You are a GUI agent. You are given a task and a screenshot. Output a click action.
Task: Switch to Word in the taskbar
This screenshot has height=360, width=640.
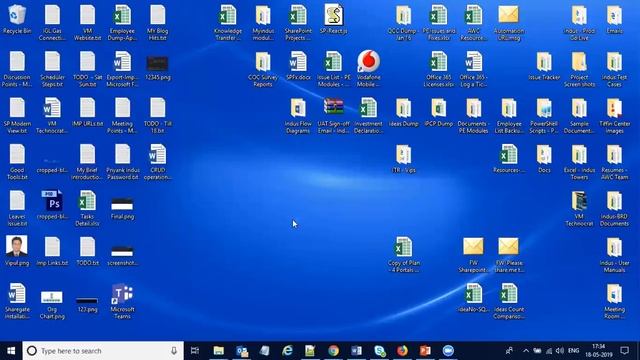coord(356,351)
